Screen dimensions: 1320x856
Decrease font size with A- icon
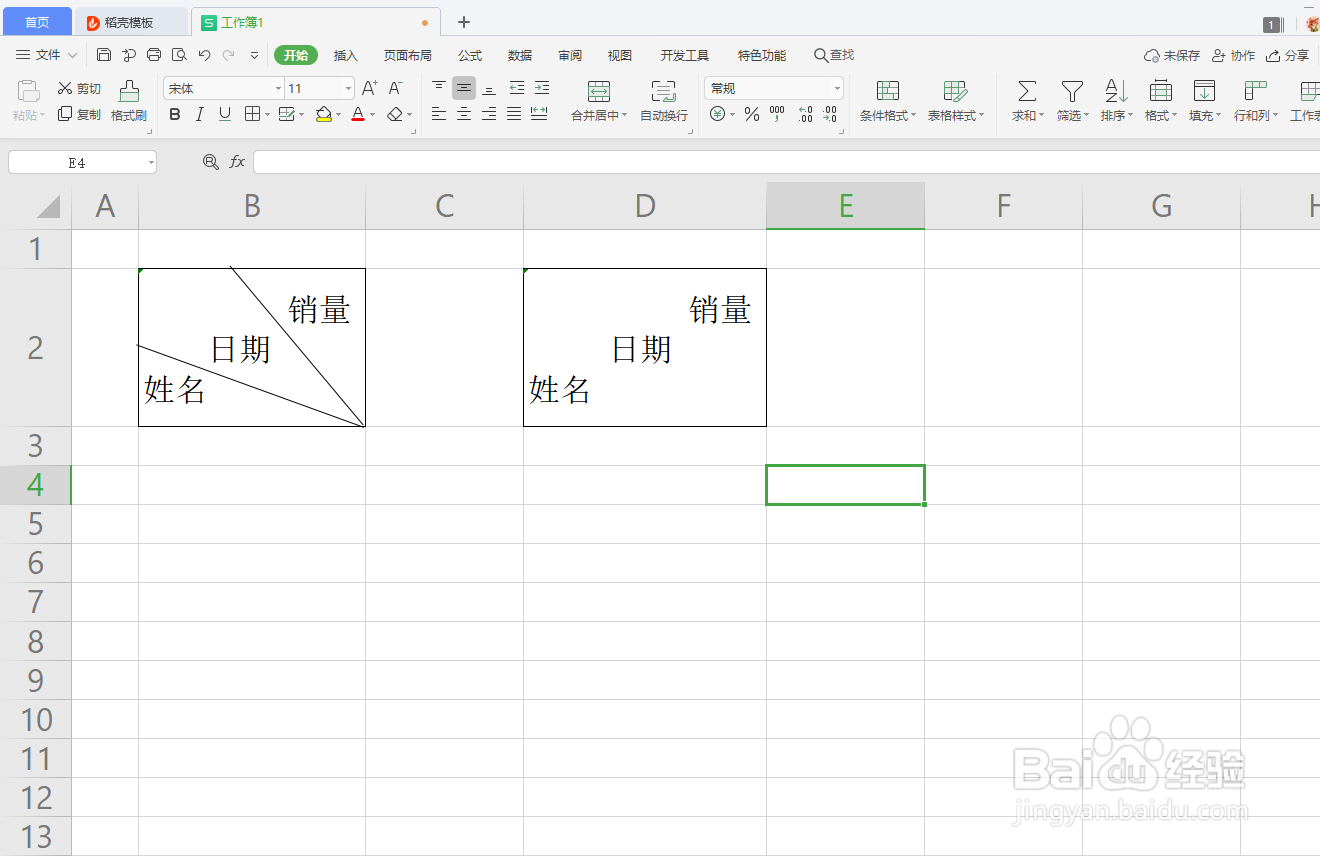coord(396,89)
